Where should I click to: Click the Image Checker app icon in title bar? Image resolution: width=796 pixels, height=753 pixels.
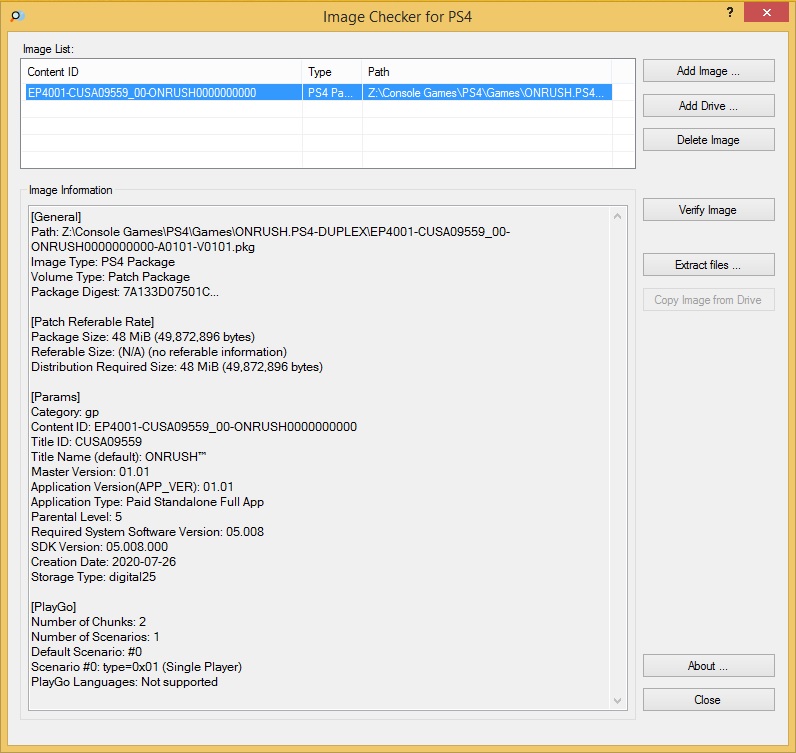tap(17, 16)
